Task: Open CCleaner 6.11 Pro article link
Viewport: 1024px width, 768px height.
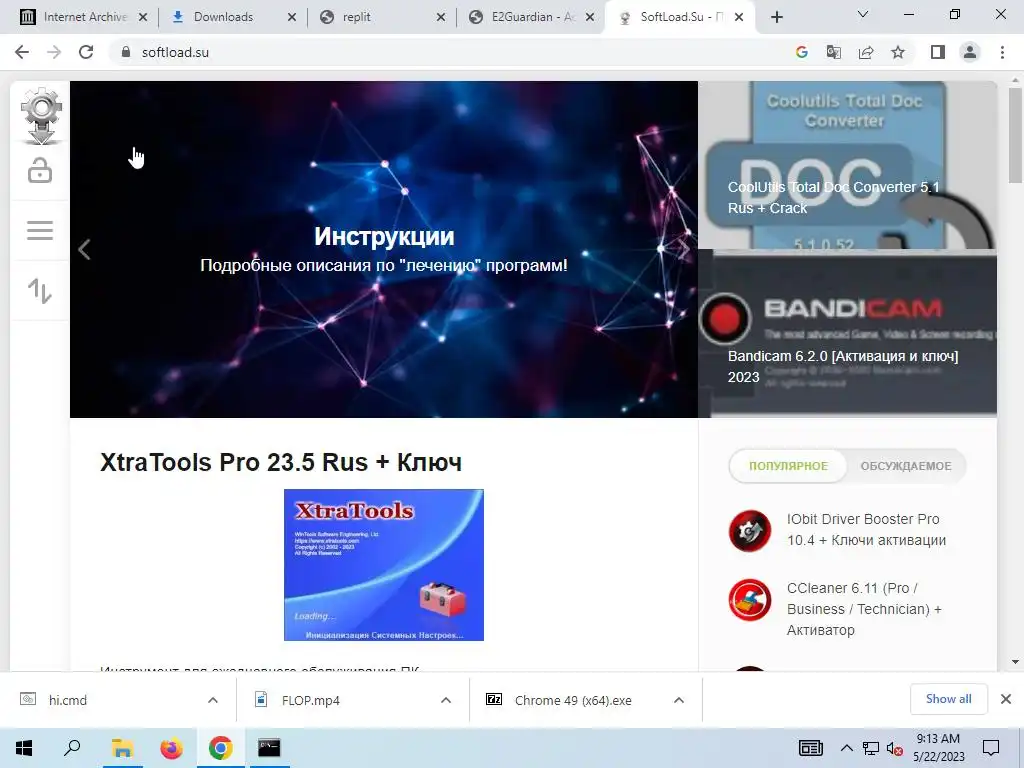Action: click(863, 609)
